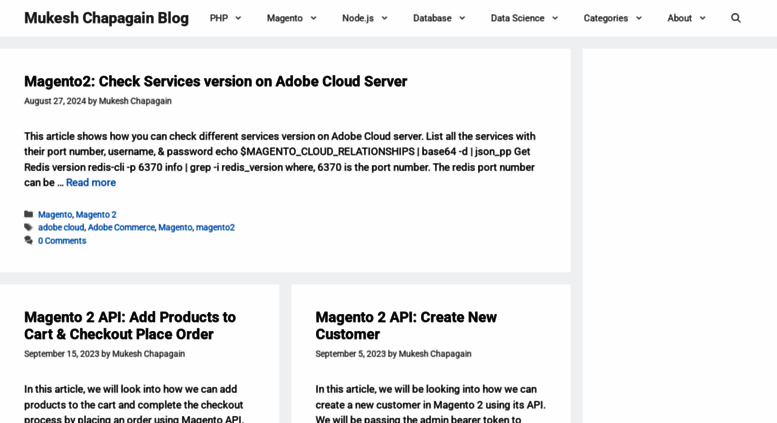The width and height of the screenshot is (777, 423).
Task: Click the September 15, 2023 date
Action: coord(62,354)
